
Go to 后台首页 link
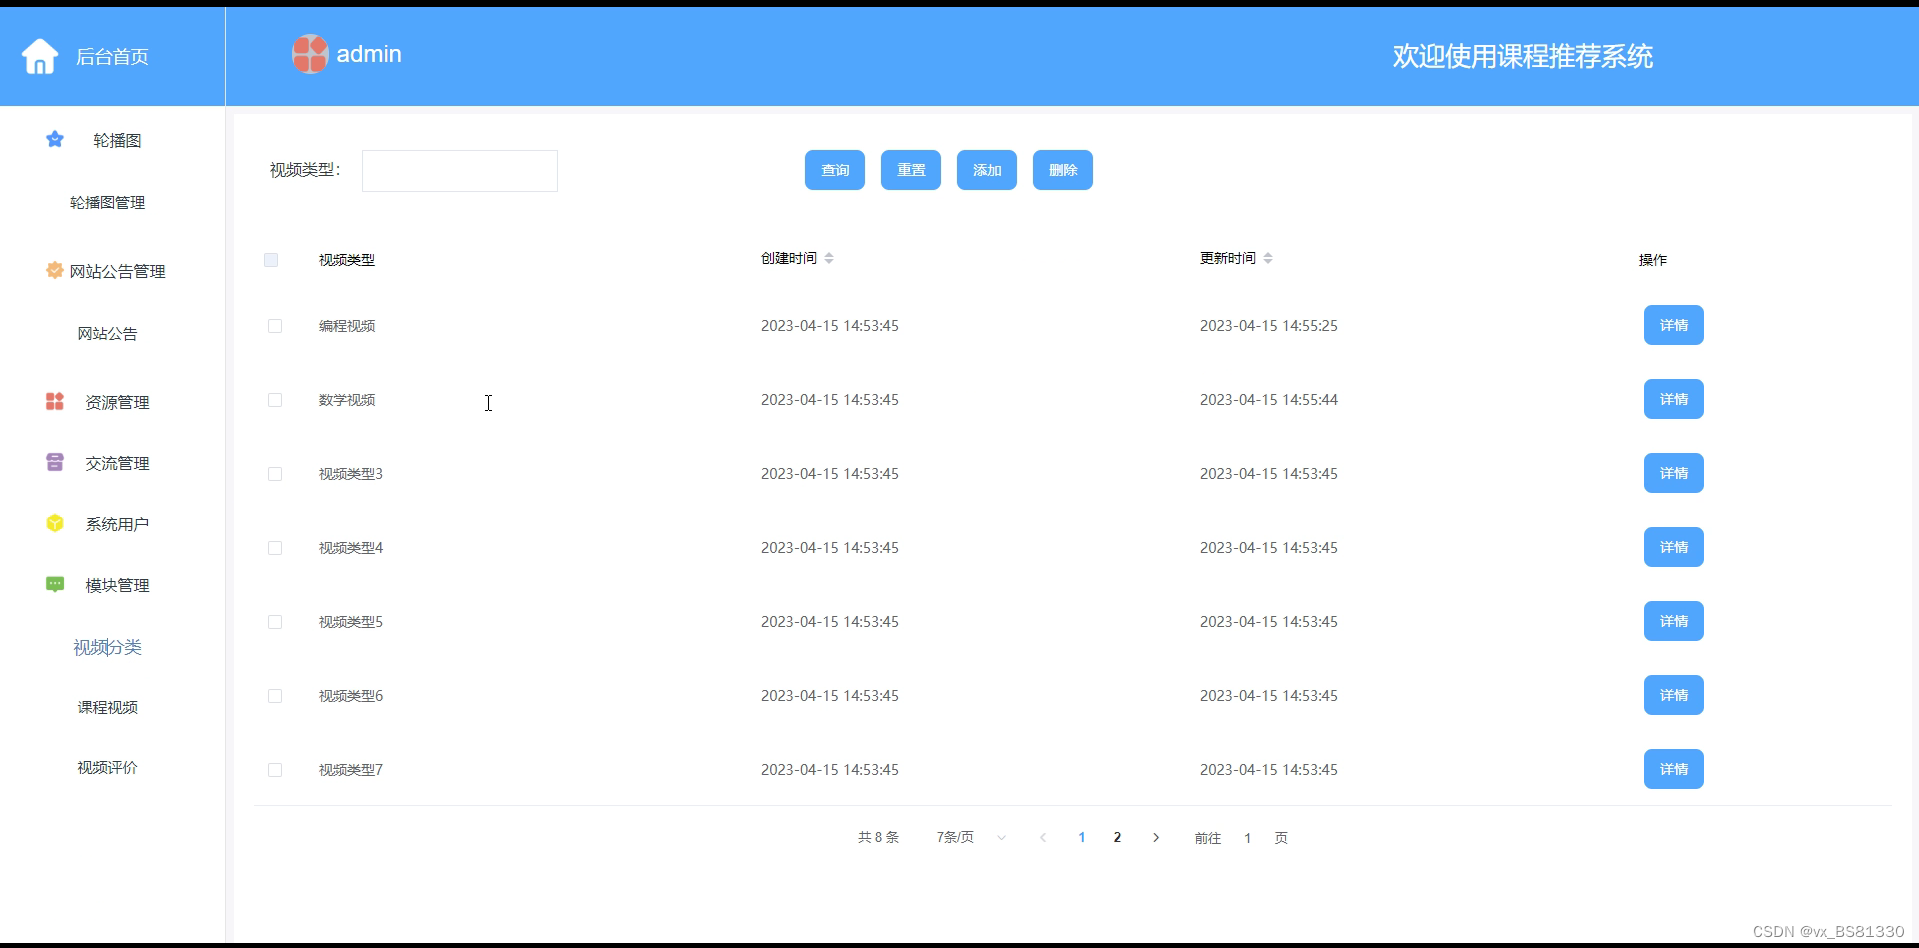[112, 57]
